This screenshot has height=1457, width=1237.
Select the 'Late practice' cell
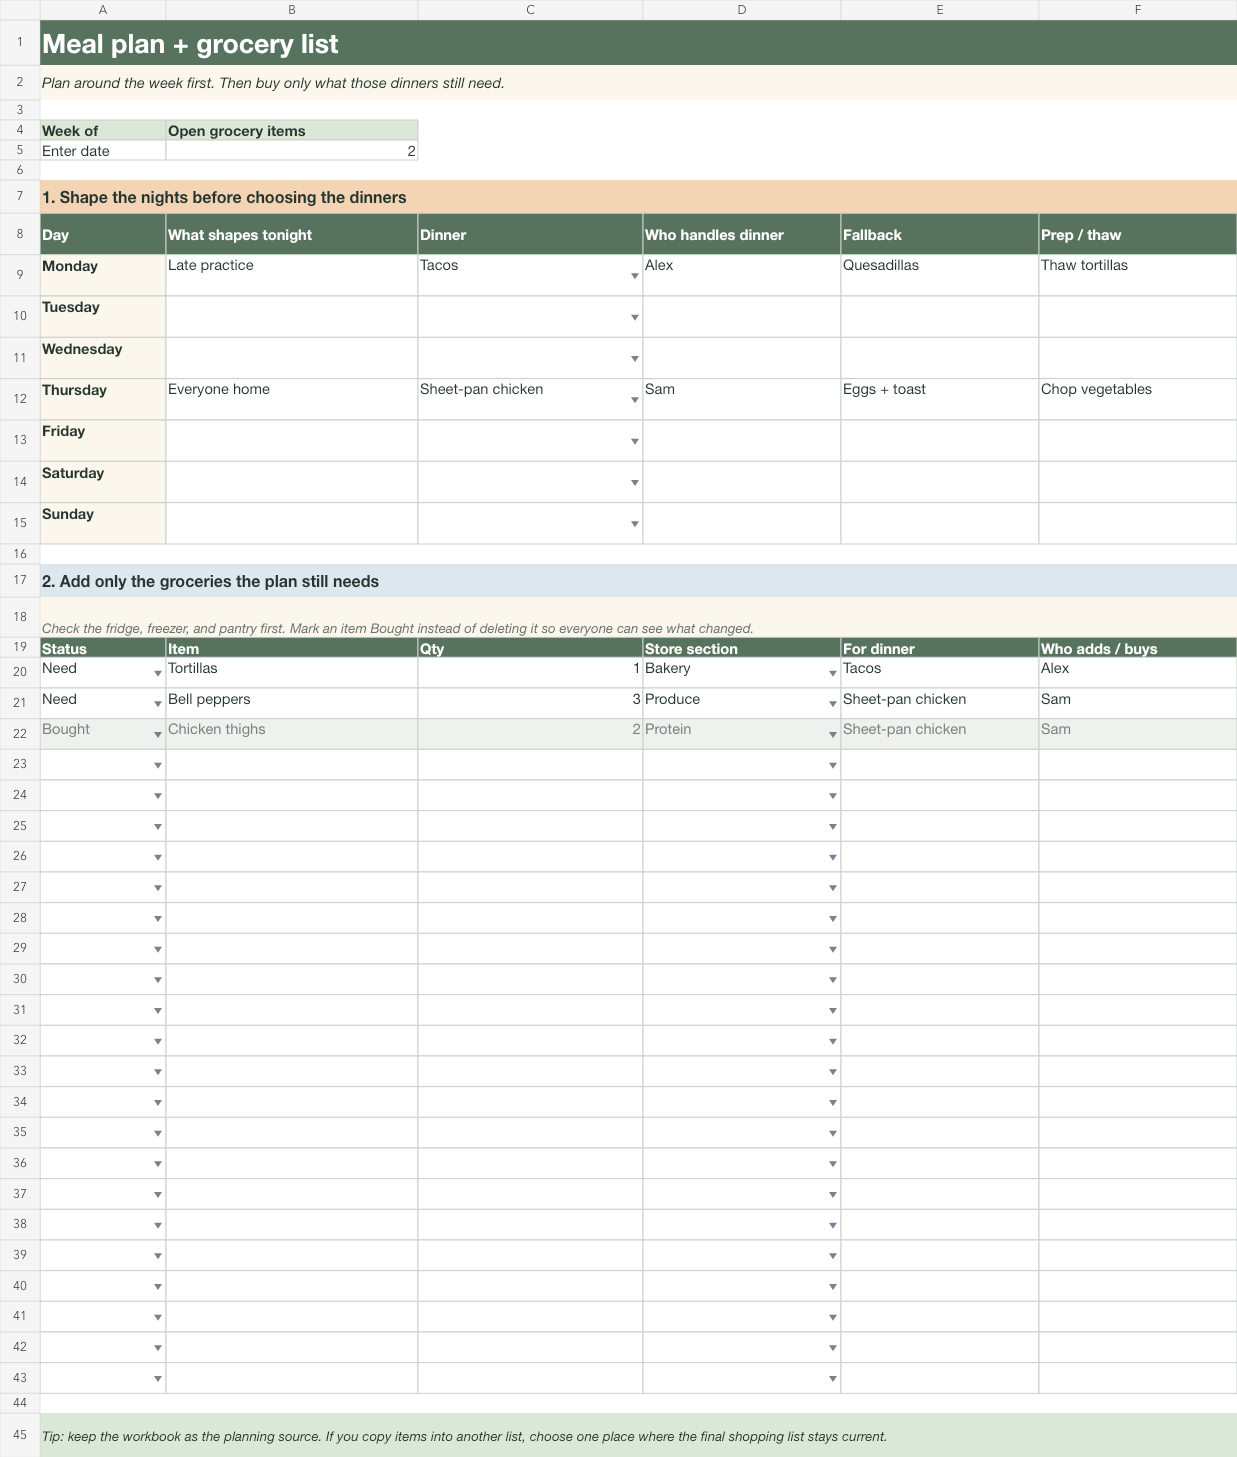point(292,275)
